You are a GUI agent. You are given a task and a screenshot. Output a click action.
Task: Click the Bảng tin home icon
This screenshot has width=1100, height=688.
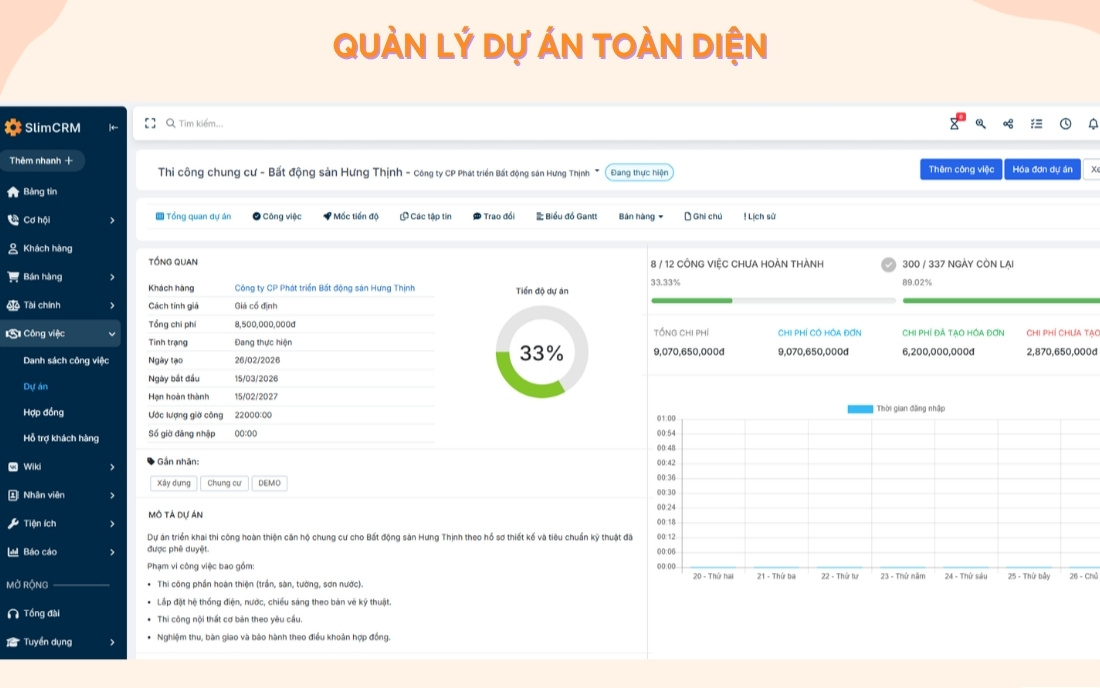click(13, 191)
